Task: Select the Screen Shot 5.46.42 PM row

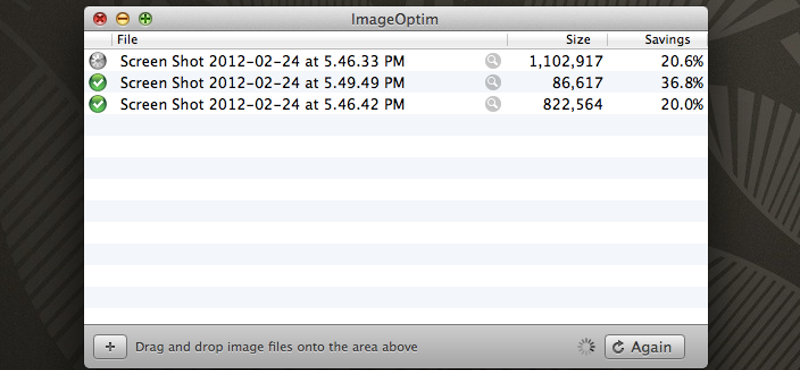Action: point(396,104)
